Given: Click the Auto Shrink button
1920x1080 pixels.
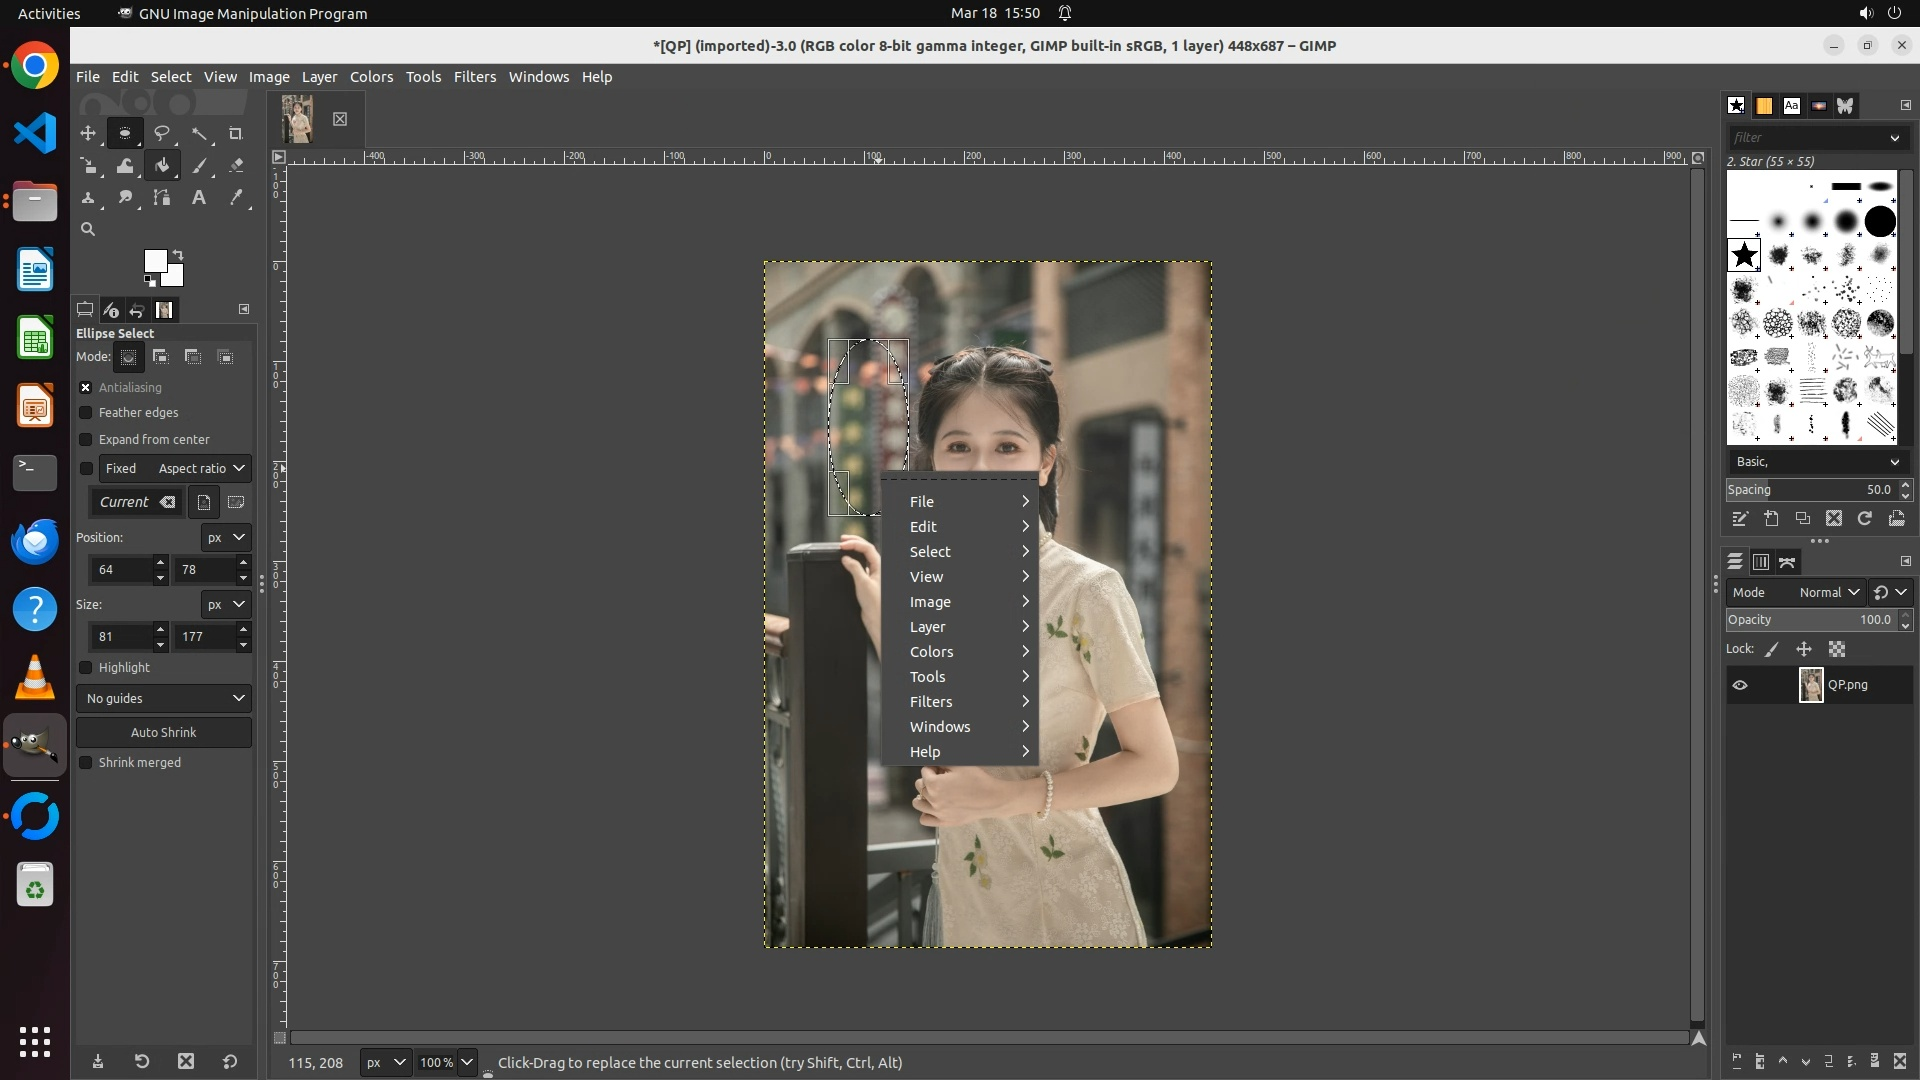Looking at the screenshot, I should [x=164, y=732].
